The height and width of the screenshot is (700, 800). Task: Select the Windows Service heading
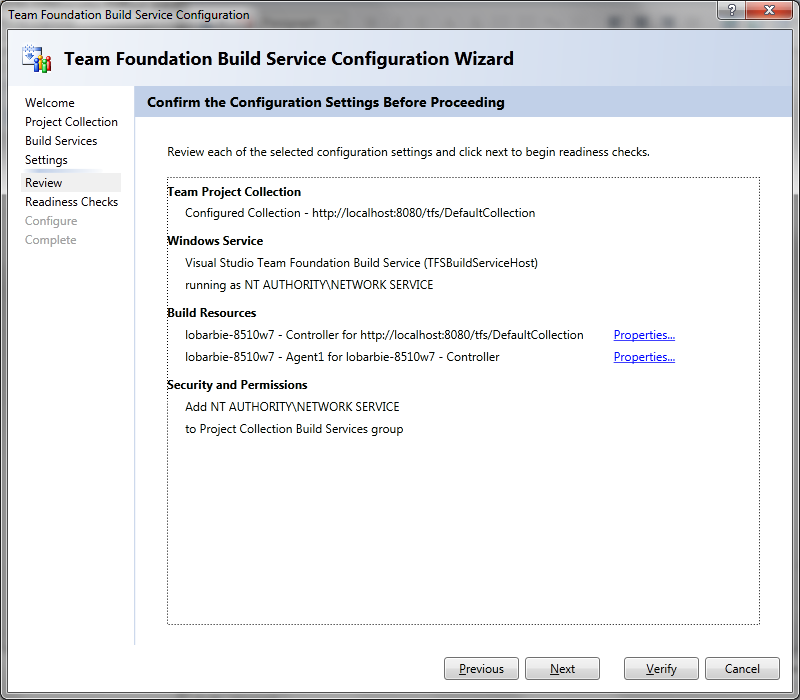point(215,241)
